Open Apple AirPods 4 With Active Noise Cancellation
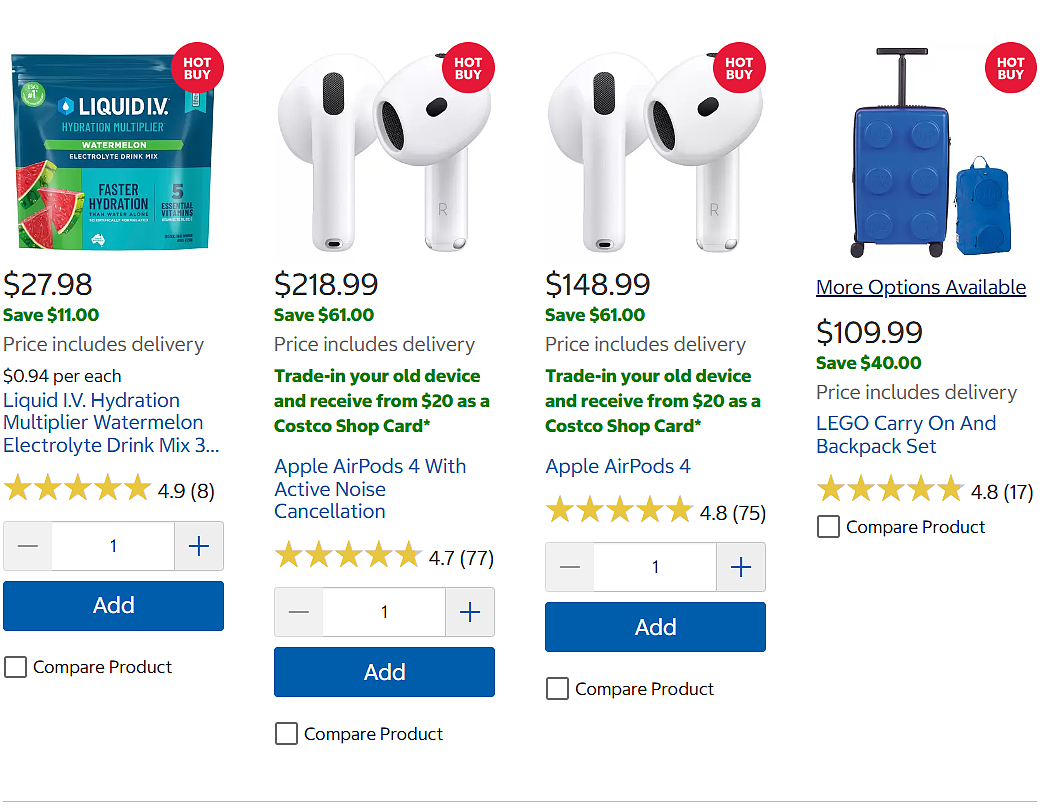This screenshot has height=811, width=1044. pos(370,489)
